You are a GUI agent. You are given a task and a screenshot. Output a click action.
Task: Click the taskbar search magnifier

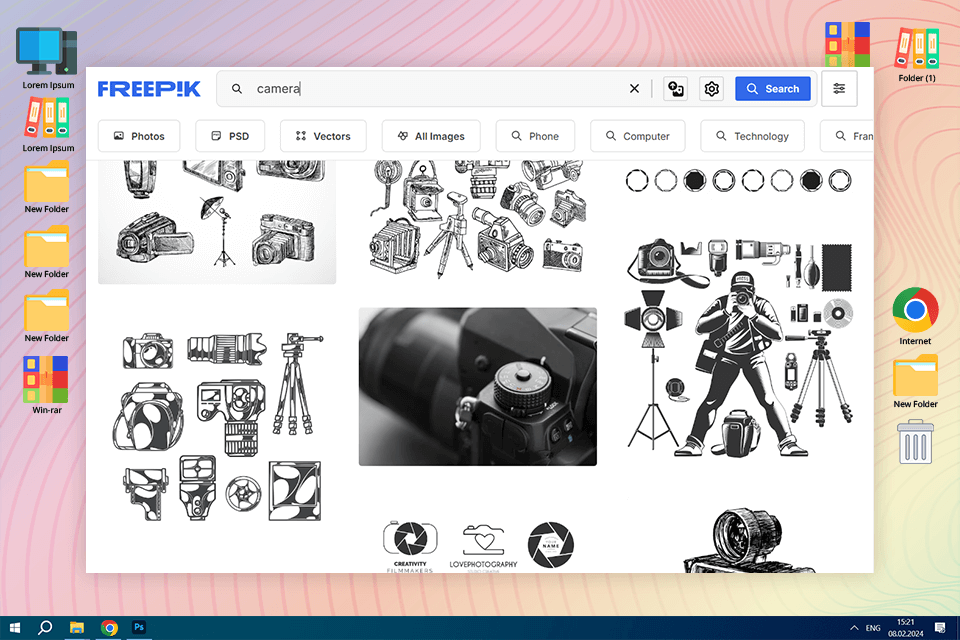tap(45, 628)
